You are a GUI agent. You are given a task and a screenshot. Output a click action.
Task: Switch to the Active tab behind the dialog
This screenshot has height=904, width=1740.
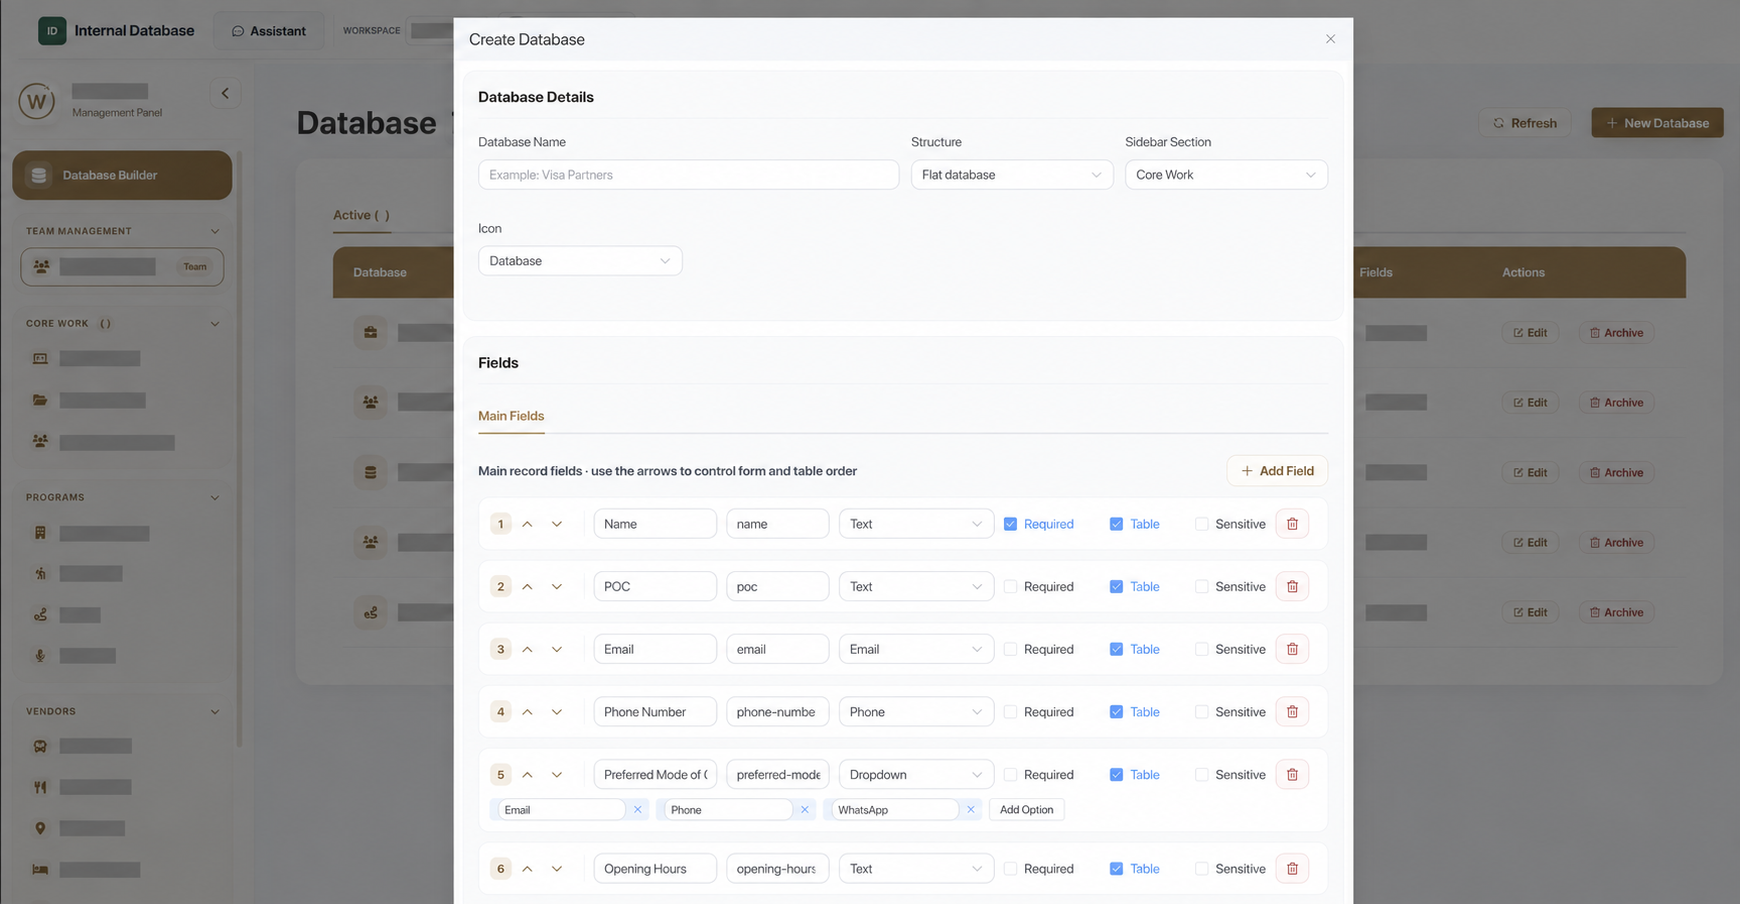(361, 215)
